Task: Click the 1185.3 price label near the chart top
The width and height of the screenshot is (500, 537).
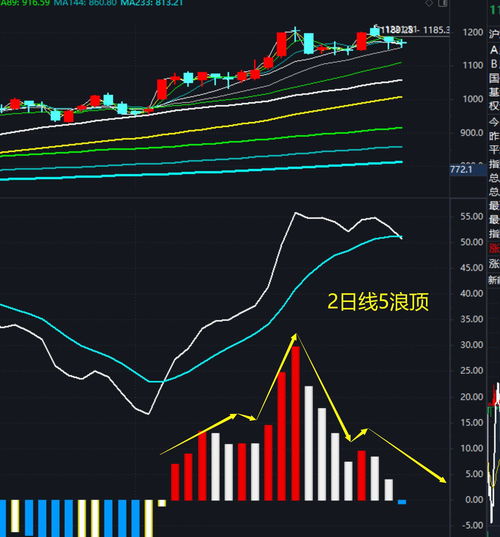Action: 436,30
